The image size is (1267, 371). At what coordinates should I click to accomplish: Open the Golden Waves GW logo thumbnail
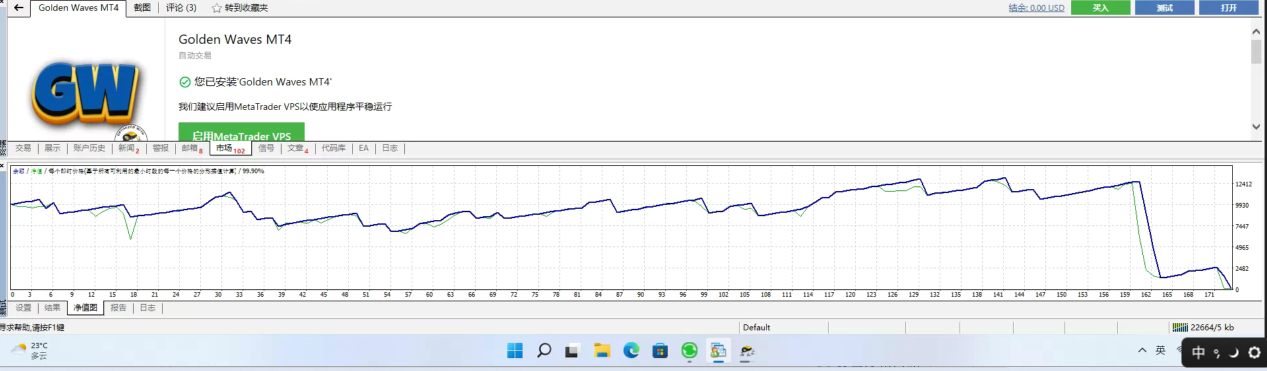[84, 91]
